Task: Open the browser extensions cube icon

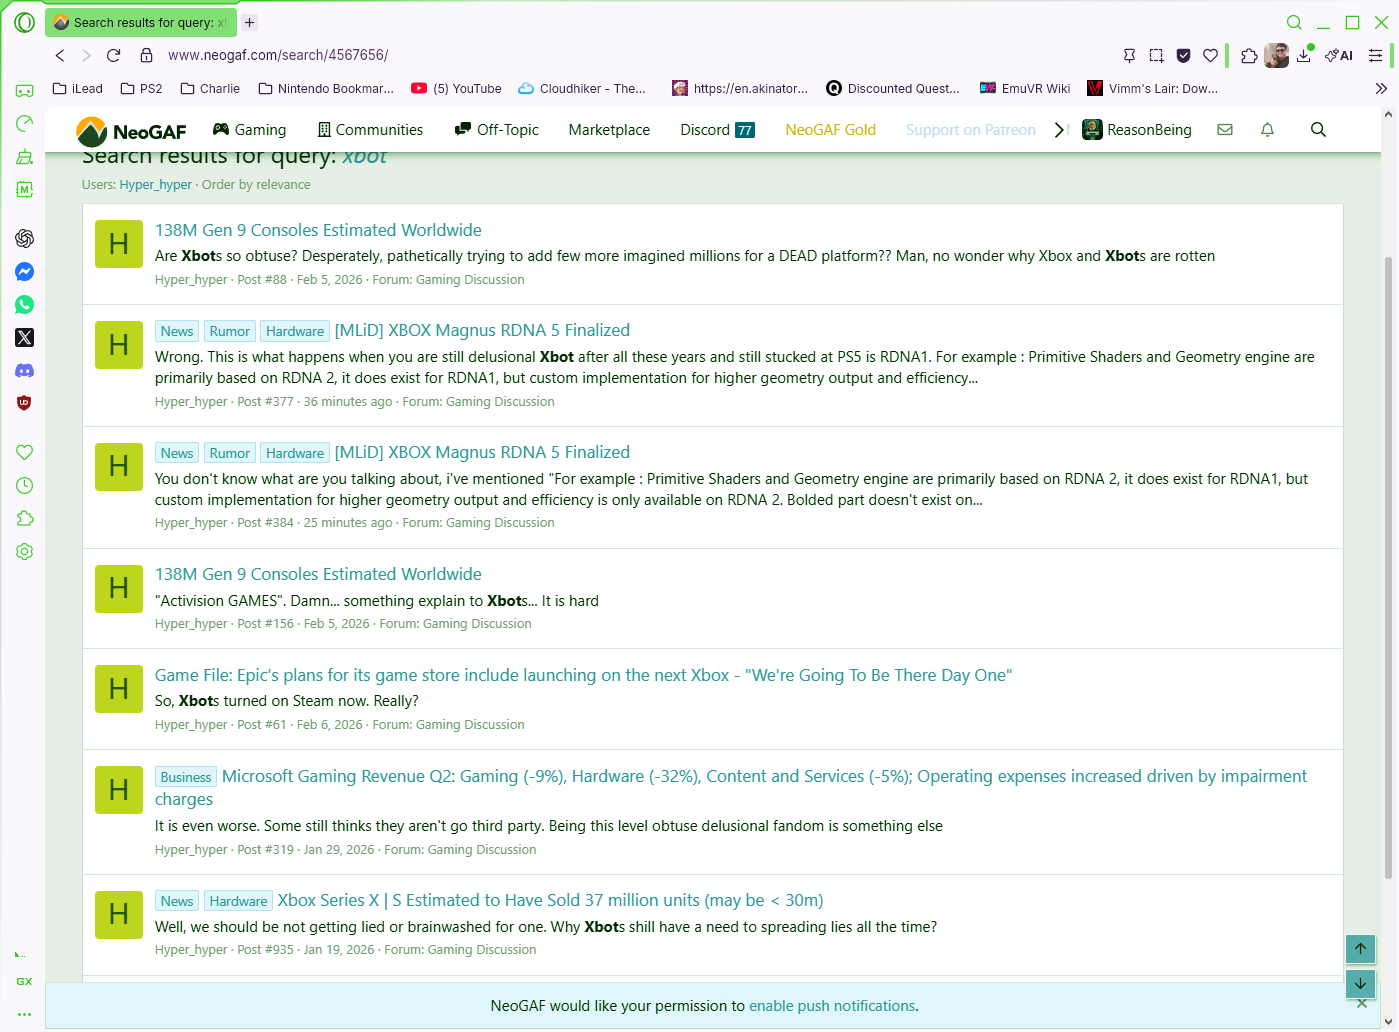Action: (1249, 56)
